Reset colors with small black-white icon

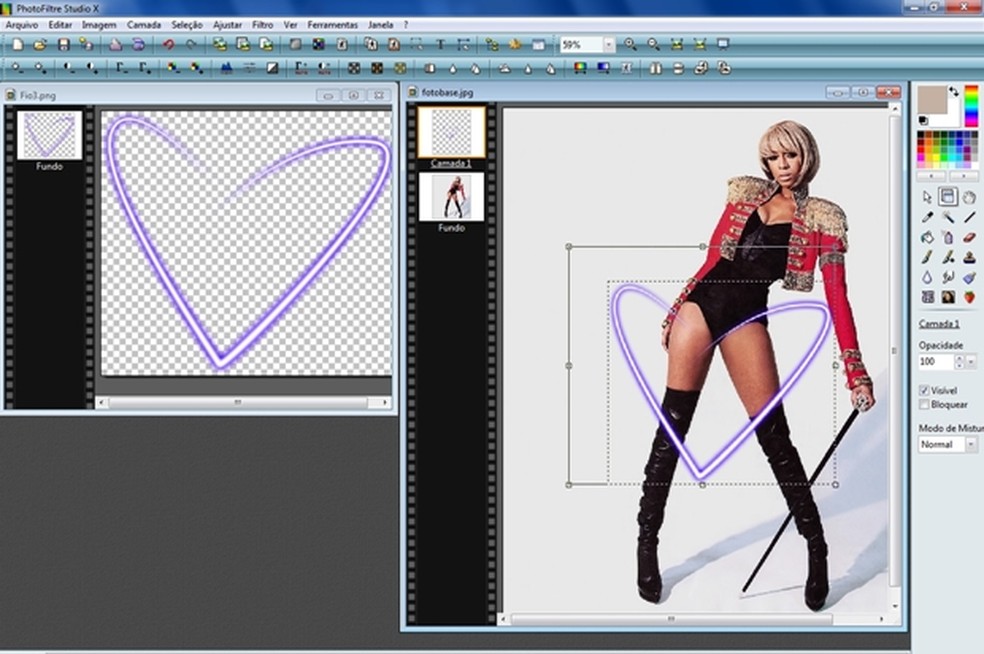(x=923, y=120)
